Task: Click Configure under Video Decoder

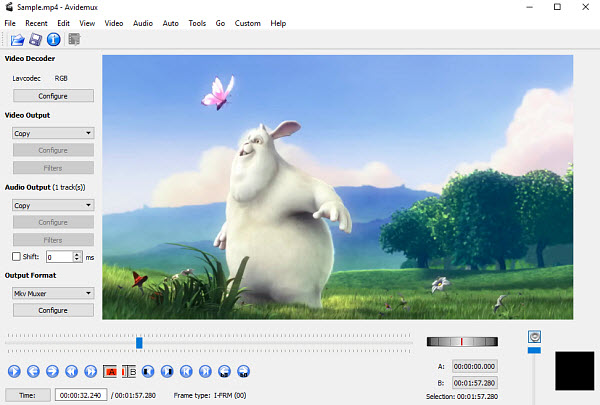Action: coord(53,96)
